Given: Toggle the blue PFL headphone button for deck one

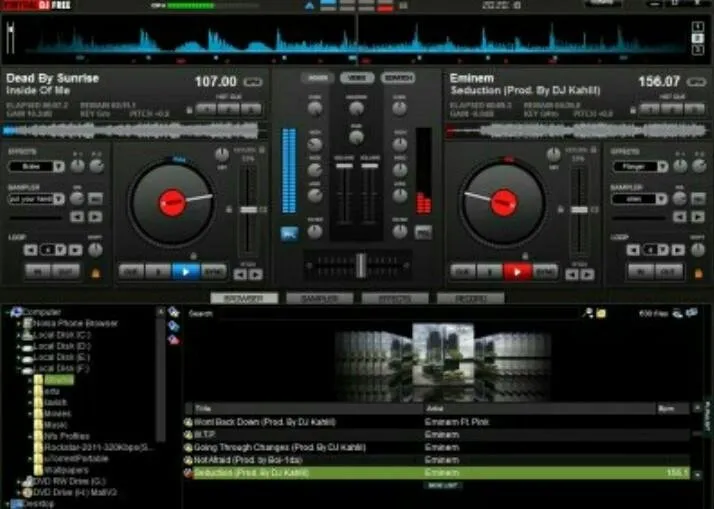Looking at the screenshot, I should tap(289, 234).
